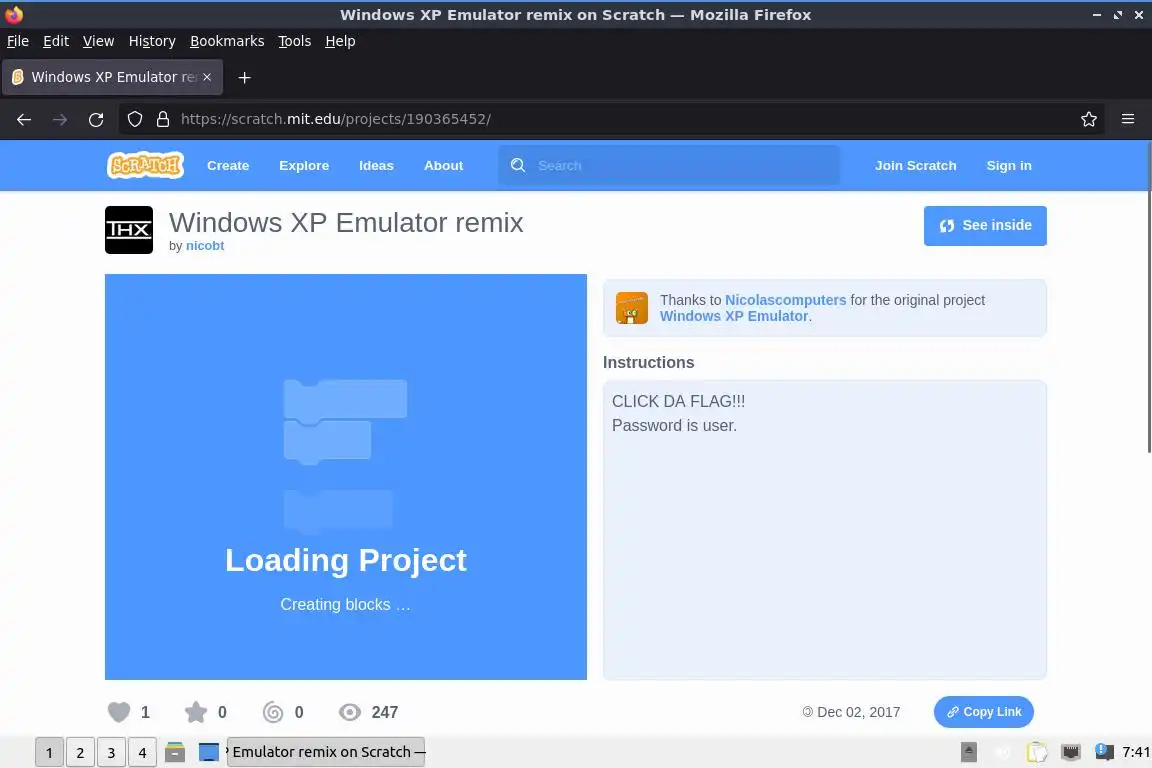This screenshot has height=768, width=1152.
Task: Open the Bookmarks menu
Action: [227, 41]
